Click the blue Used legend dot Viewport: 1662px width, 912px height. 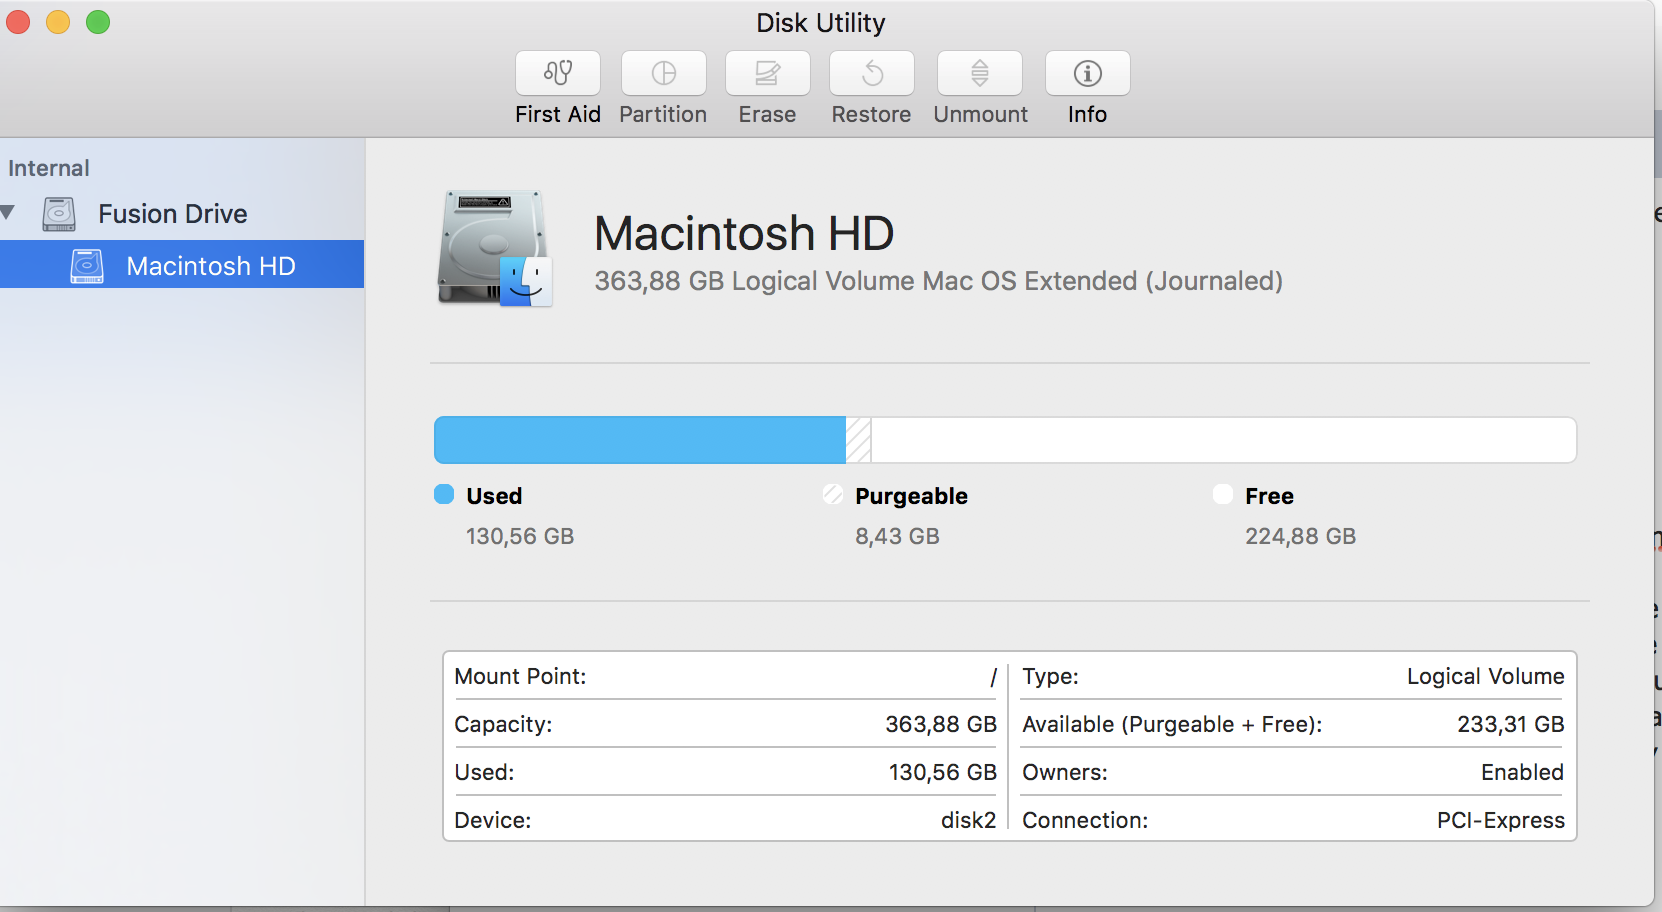pyautogui.click(x=444, y=494)
